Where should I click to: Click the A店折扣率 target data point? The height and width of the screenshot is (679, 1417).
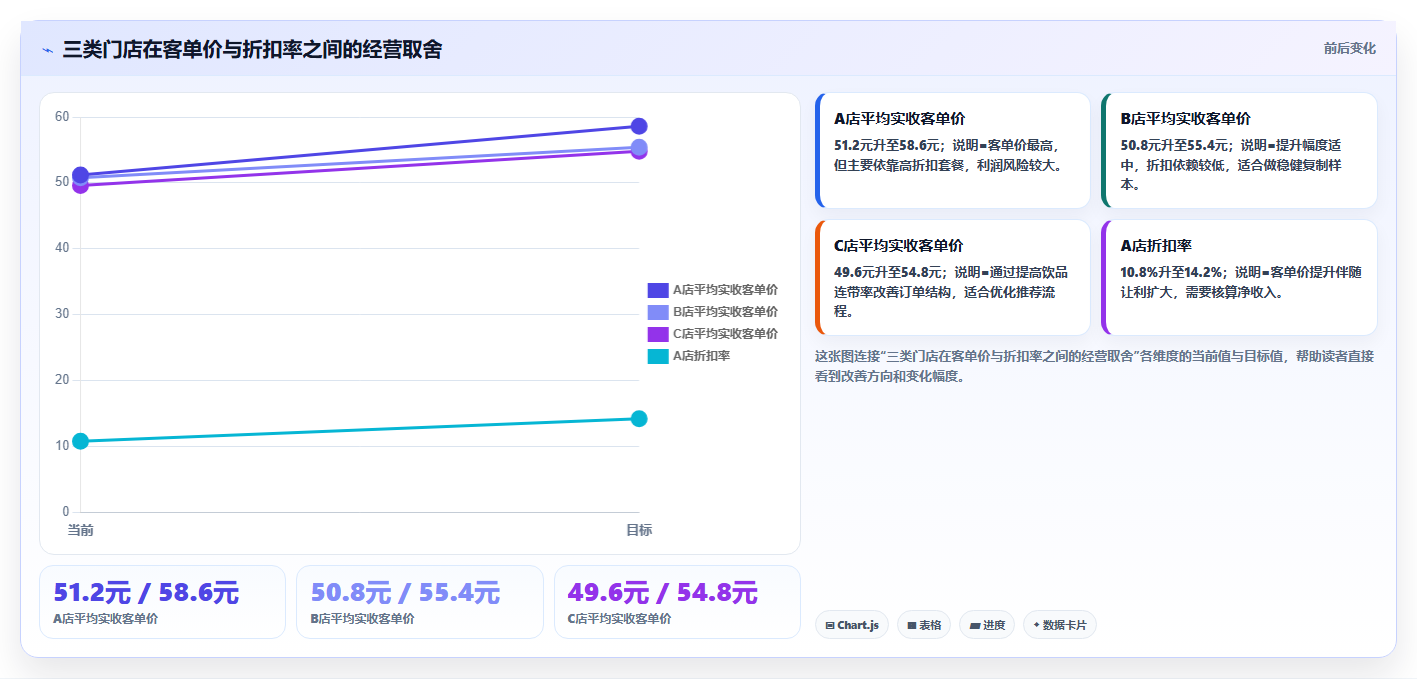point(639,418)
